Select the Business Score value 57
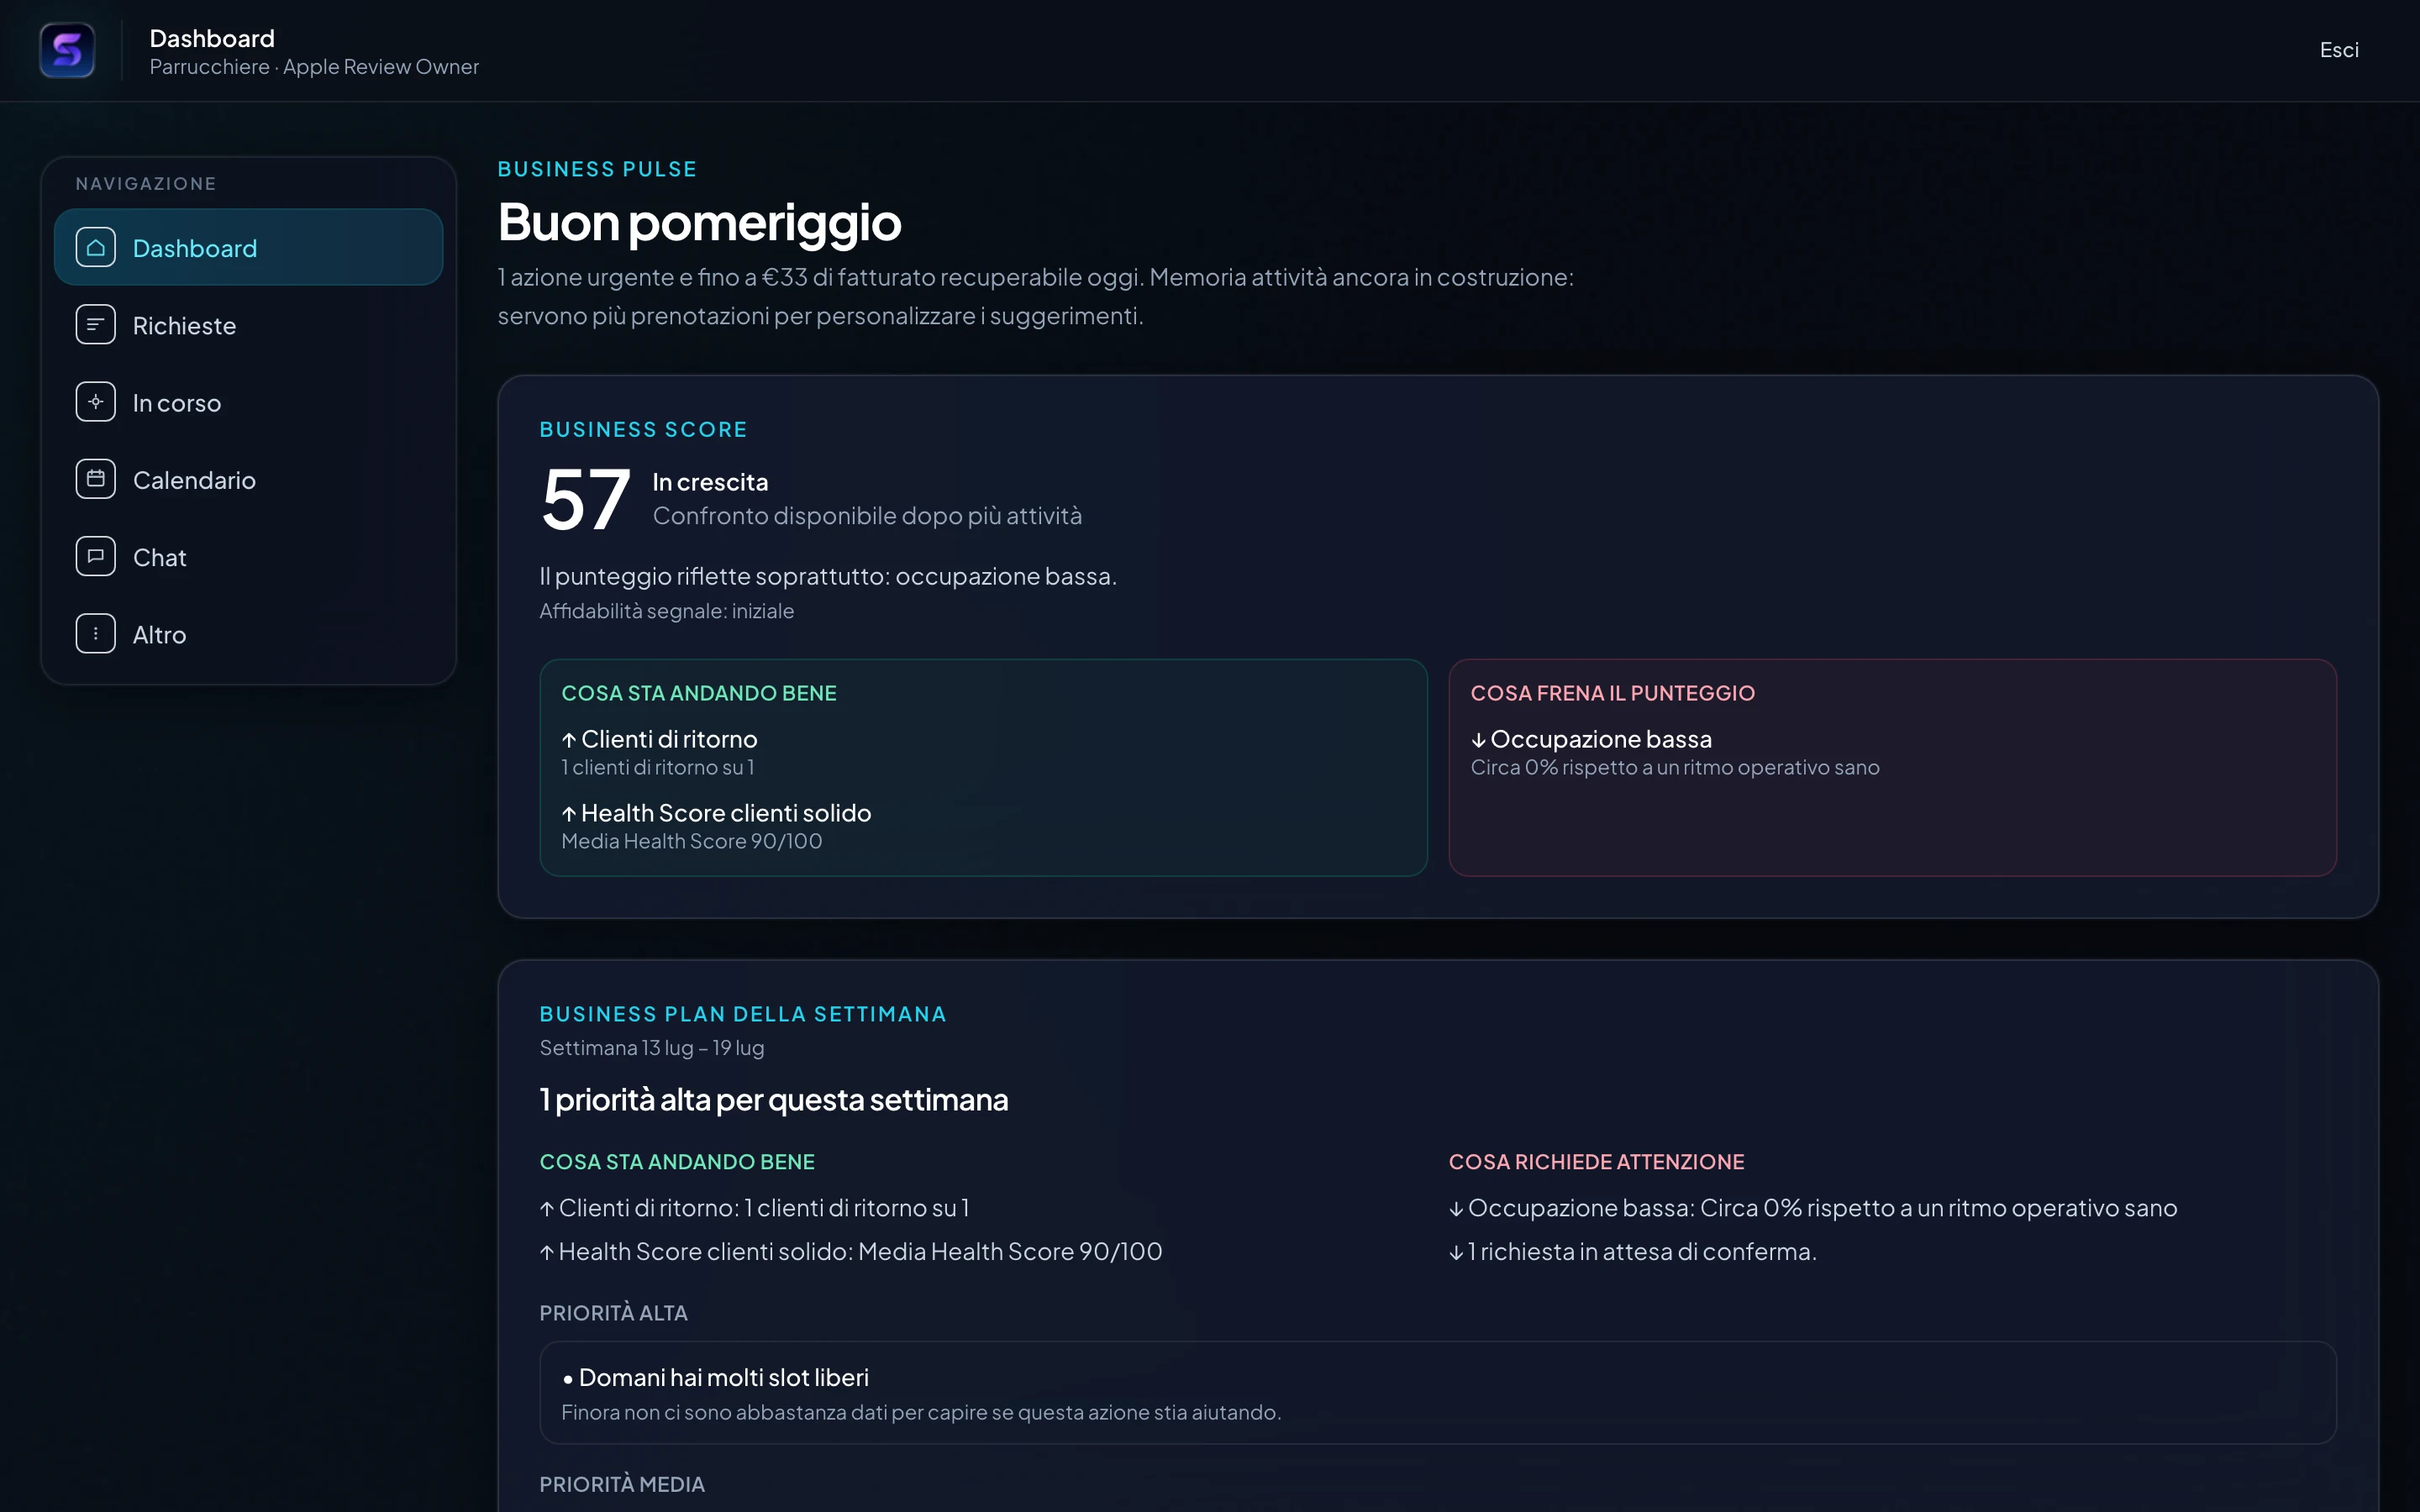 [585, 500]
